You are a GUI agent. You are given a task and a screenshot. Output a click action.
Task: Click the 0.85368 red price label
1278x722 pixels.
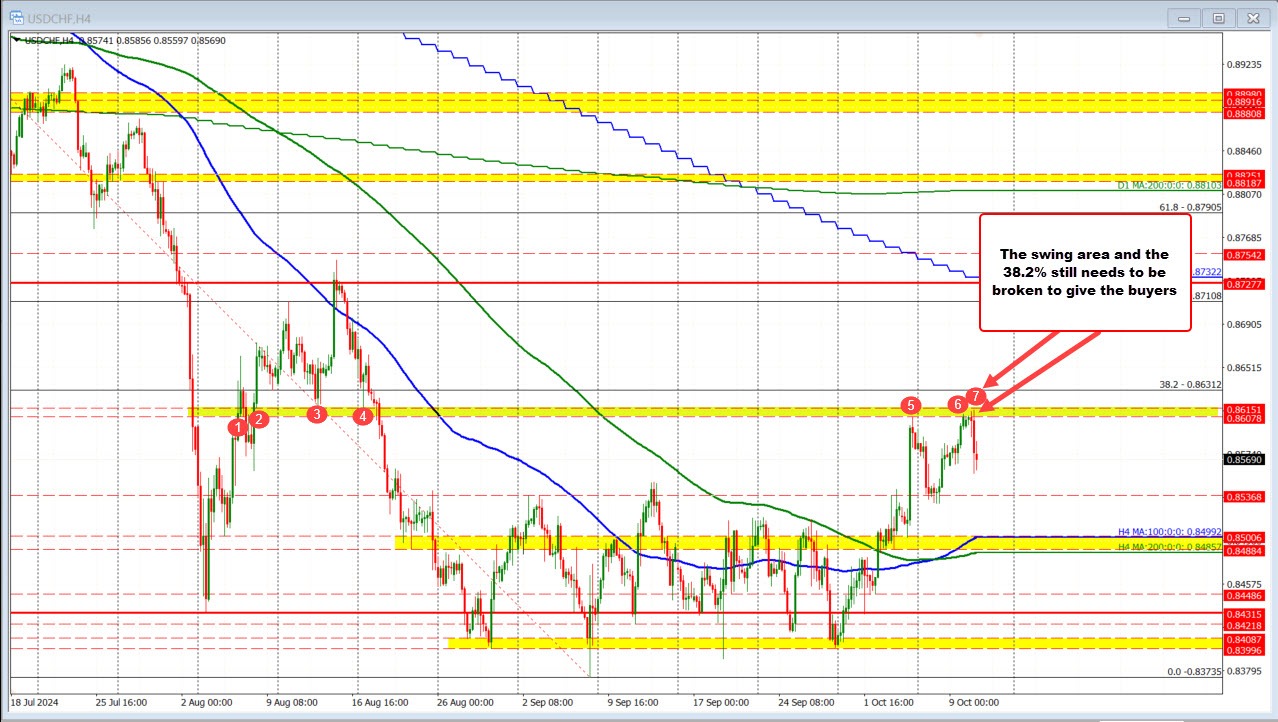pyautogui.click(x=1246, y=496)
